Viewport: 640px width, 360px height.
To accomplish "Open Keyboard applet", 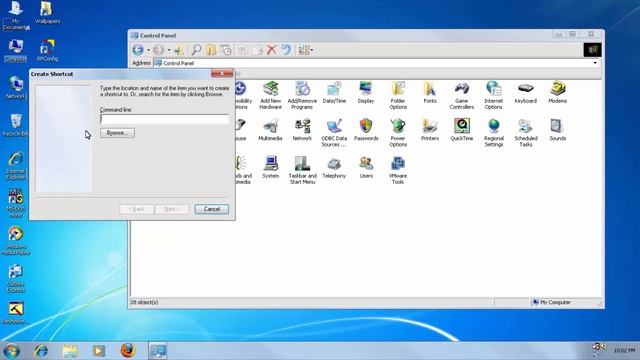I will pos(525,92).
